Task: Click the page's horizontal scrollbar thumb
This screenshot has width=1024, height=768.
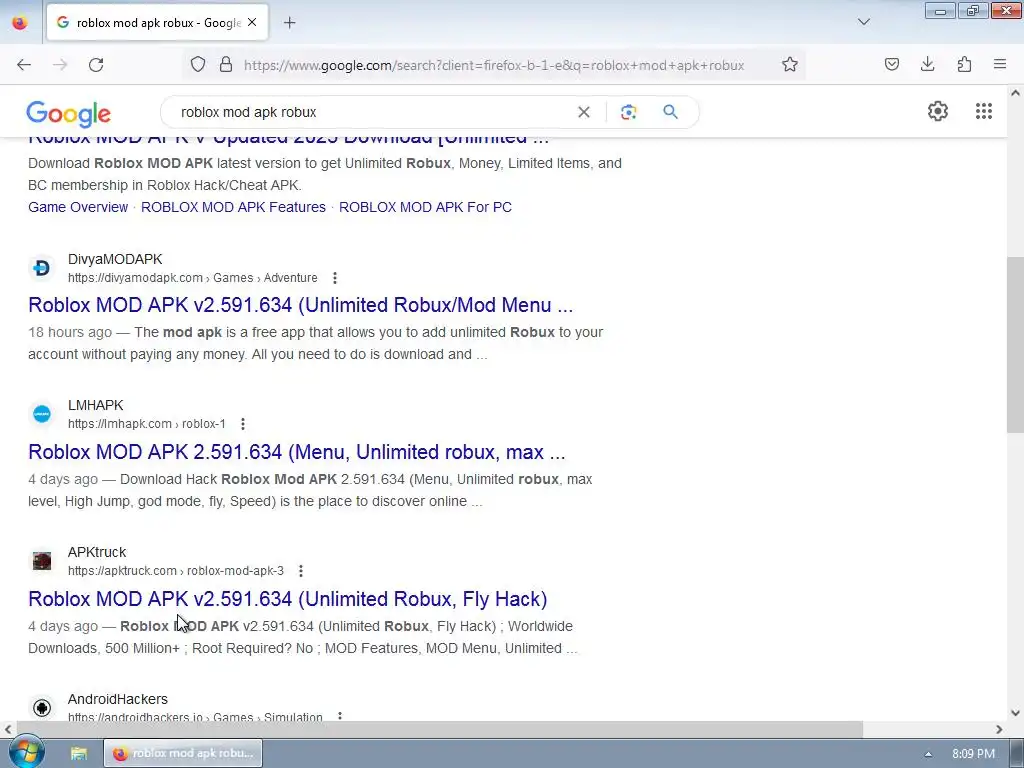Action: pos(440,729)
